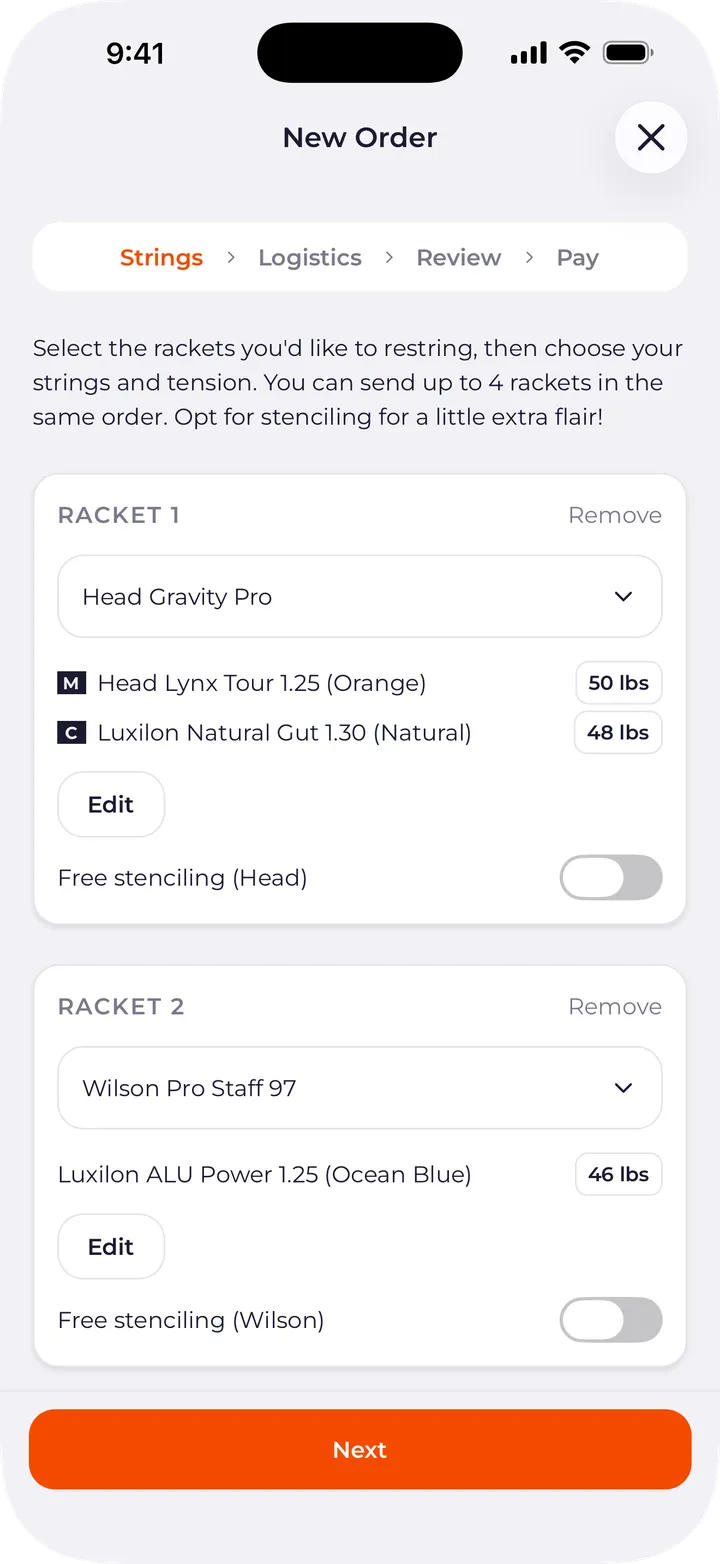Tap the orange Next button

(360, 1450)
